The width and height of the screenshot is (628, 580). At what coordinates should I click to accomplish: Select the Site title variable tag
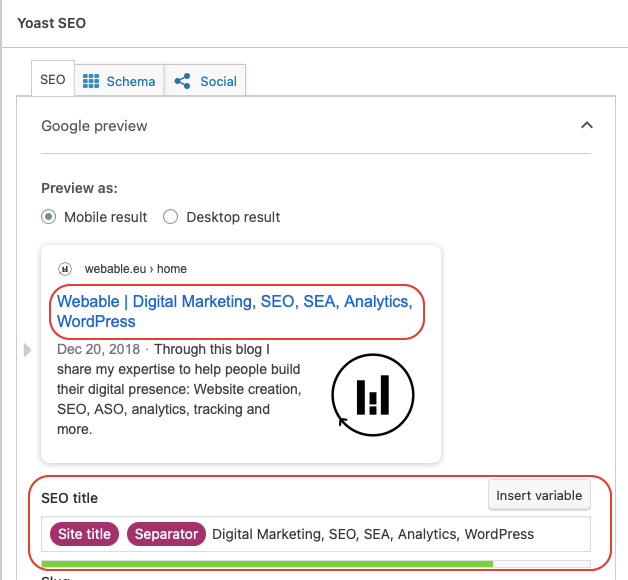pos(85,534)
